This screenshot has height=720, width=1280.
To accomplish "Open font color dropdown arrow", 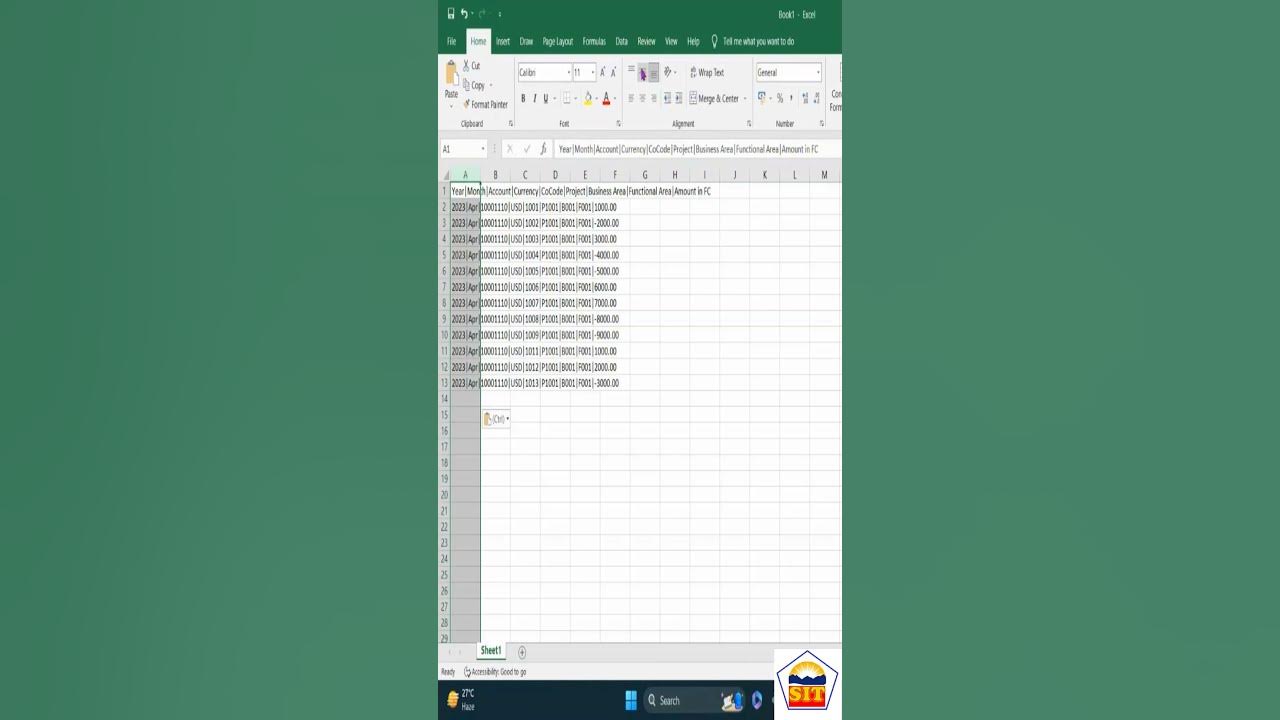I will point(614,98).
